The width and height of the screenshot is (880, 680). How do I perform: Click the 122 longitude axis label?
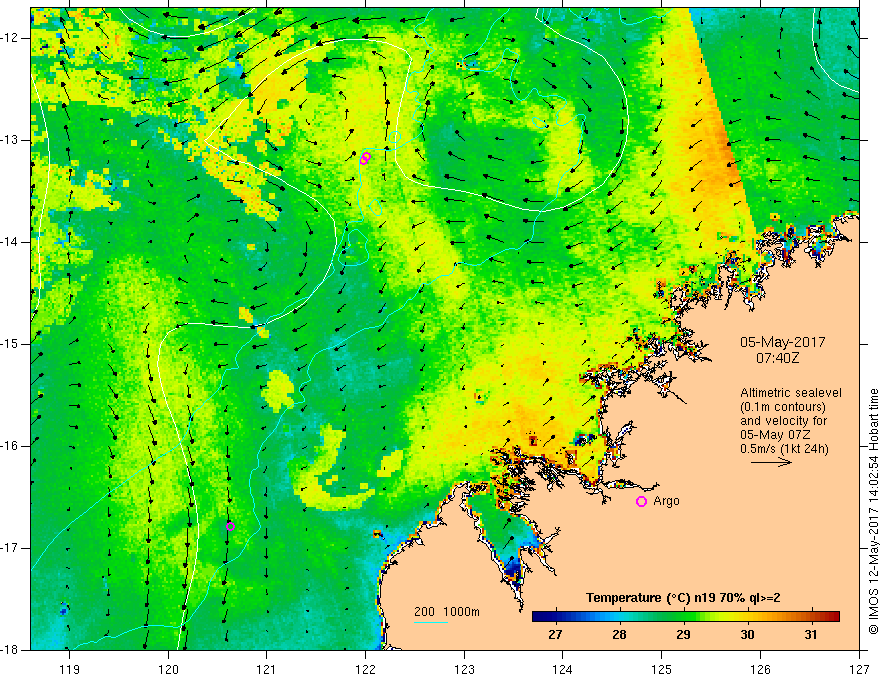[365, 669]
